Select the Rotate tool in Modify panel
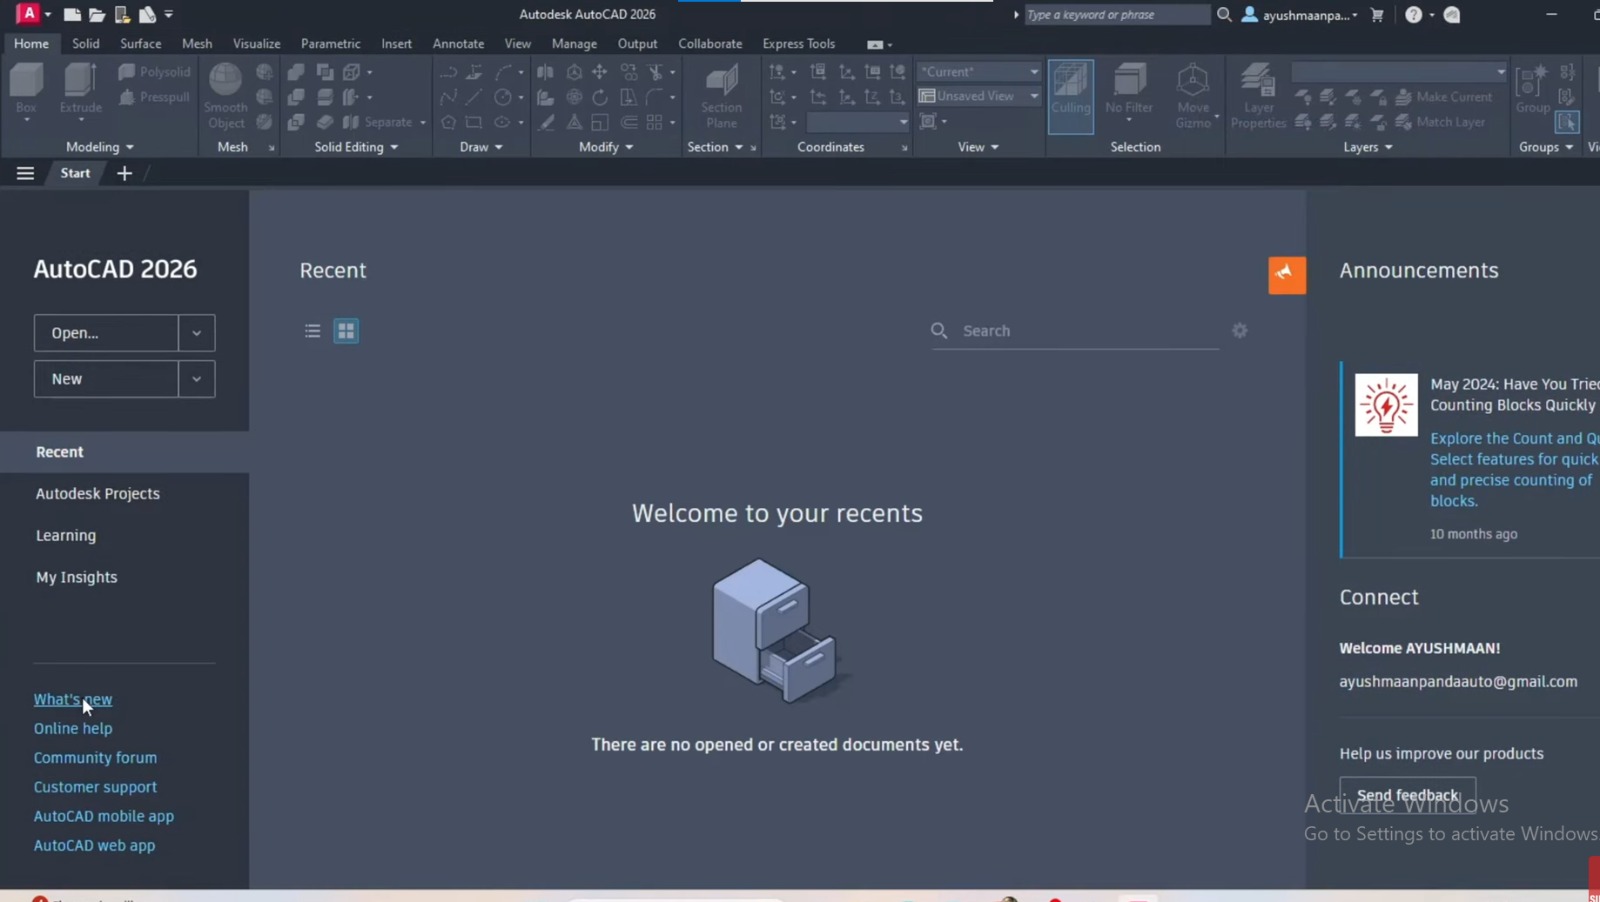1600x902 pixels. (x=599, y=97)
